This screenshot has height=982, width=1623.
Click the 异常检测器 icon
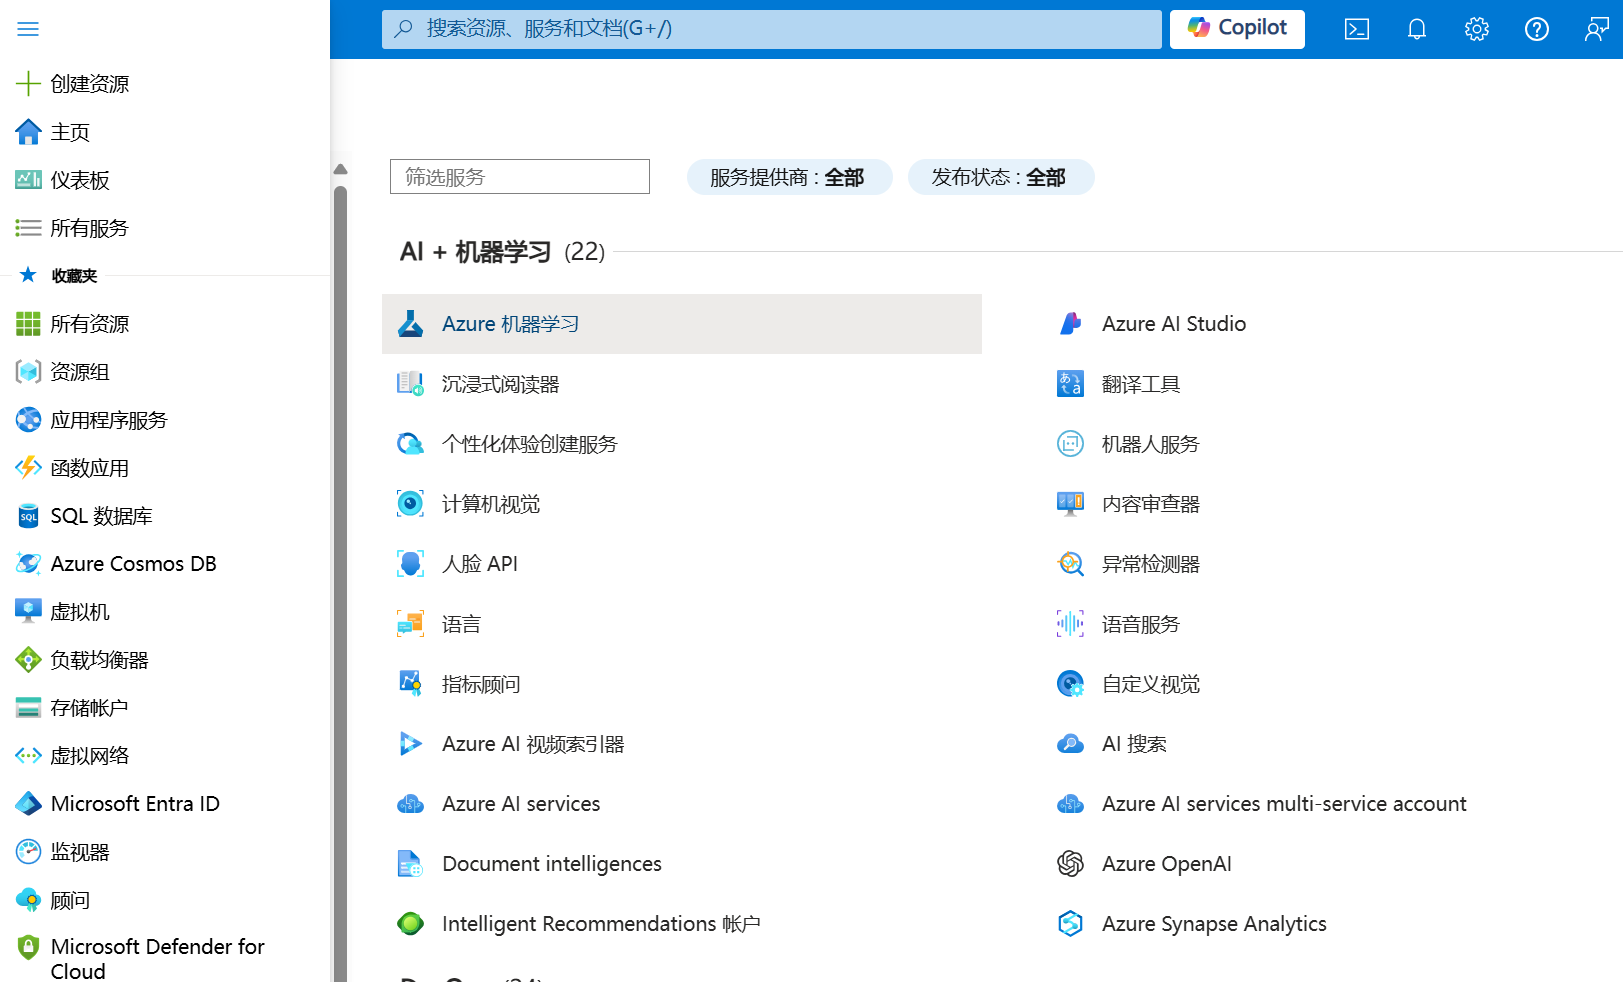pos(1070,564)
